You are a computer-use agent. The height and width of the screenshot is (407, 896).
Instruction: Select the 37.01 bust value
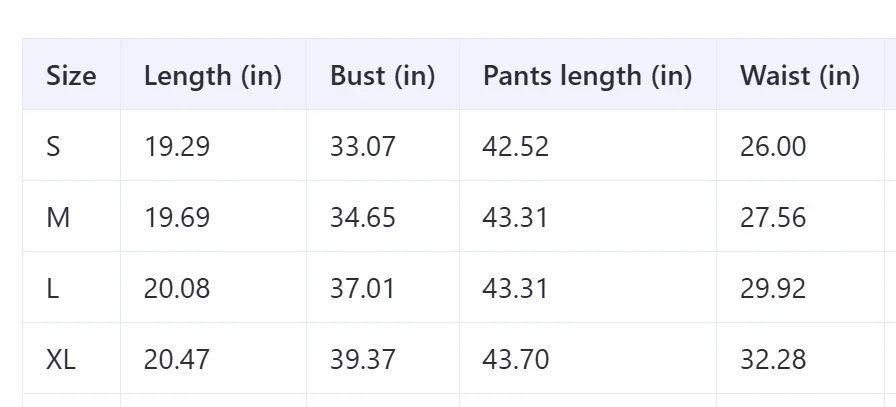coord(362,289)
